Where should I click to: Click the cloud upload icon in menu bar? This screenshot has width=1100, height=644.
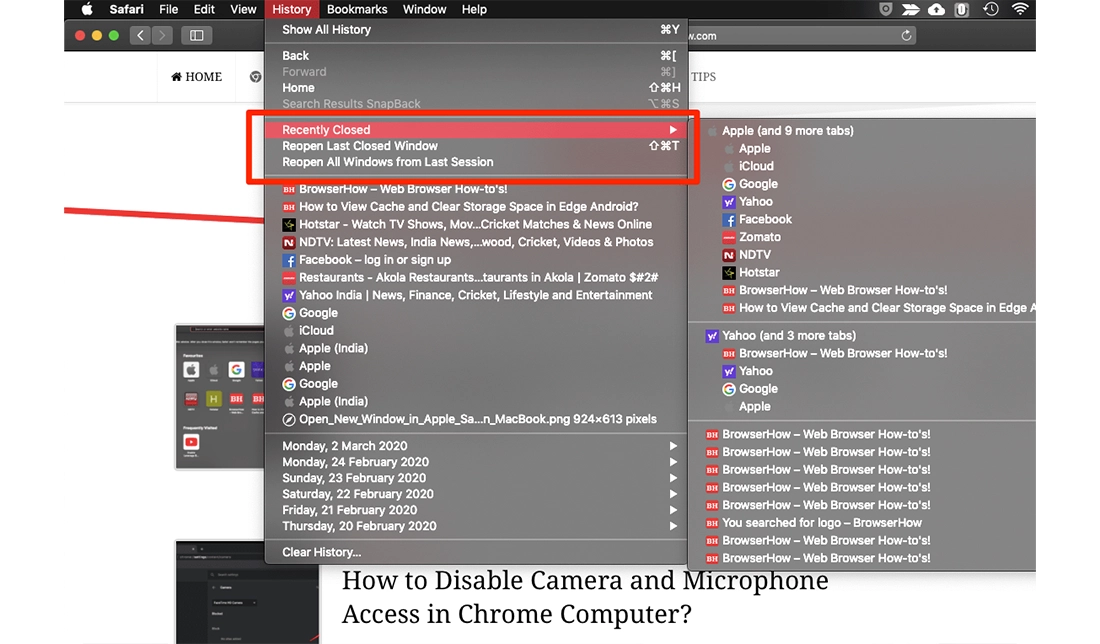tap(936, 10)
